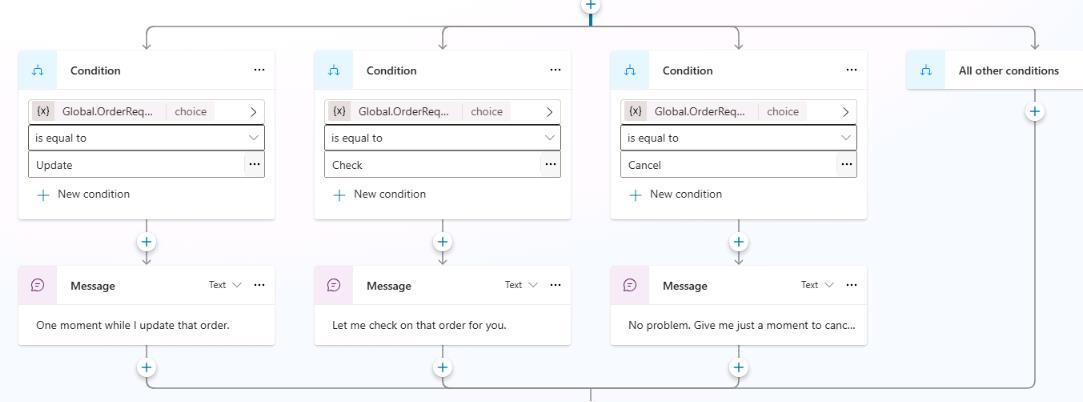Viewport: 1083px width, 402px height.
Task: Add a node under All other conditions
Action: tap(1035, 112)
